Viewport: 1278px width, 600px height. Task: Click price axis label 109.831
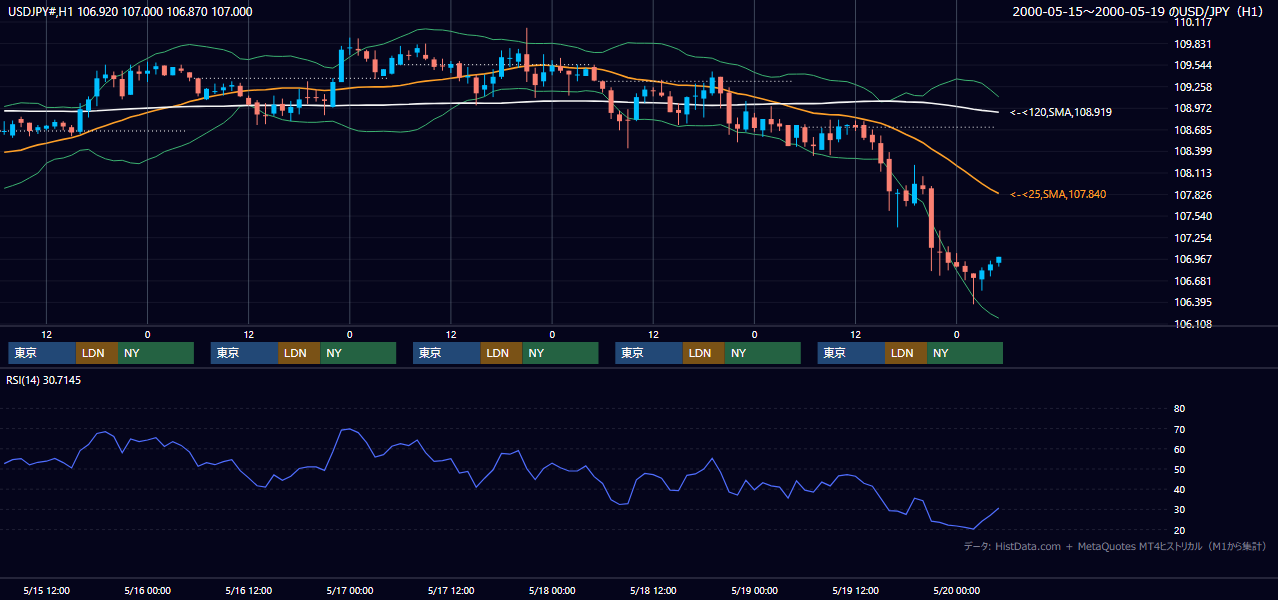[1193, 44]
